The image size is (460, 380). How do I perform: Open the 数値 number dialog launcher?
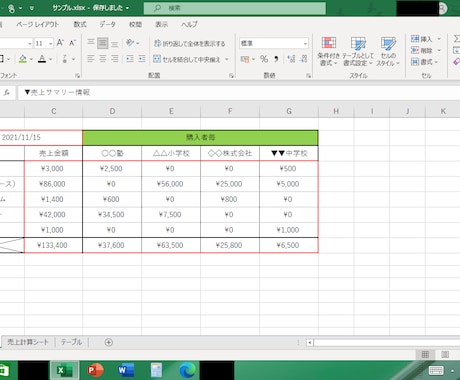tap(309, 76)
